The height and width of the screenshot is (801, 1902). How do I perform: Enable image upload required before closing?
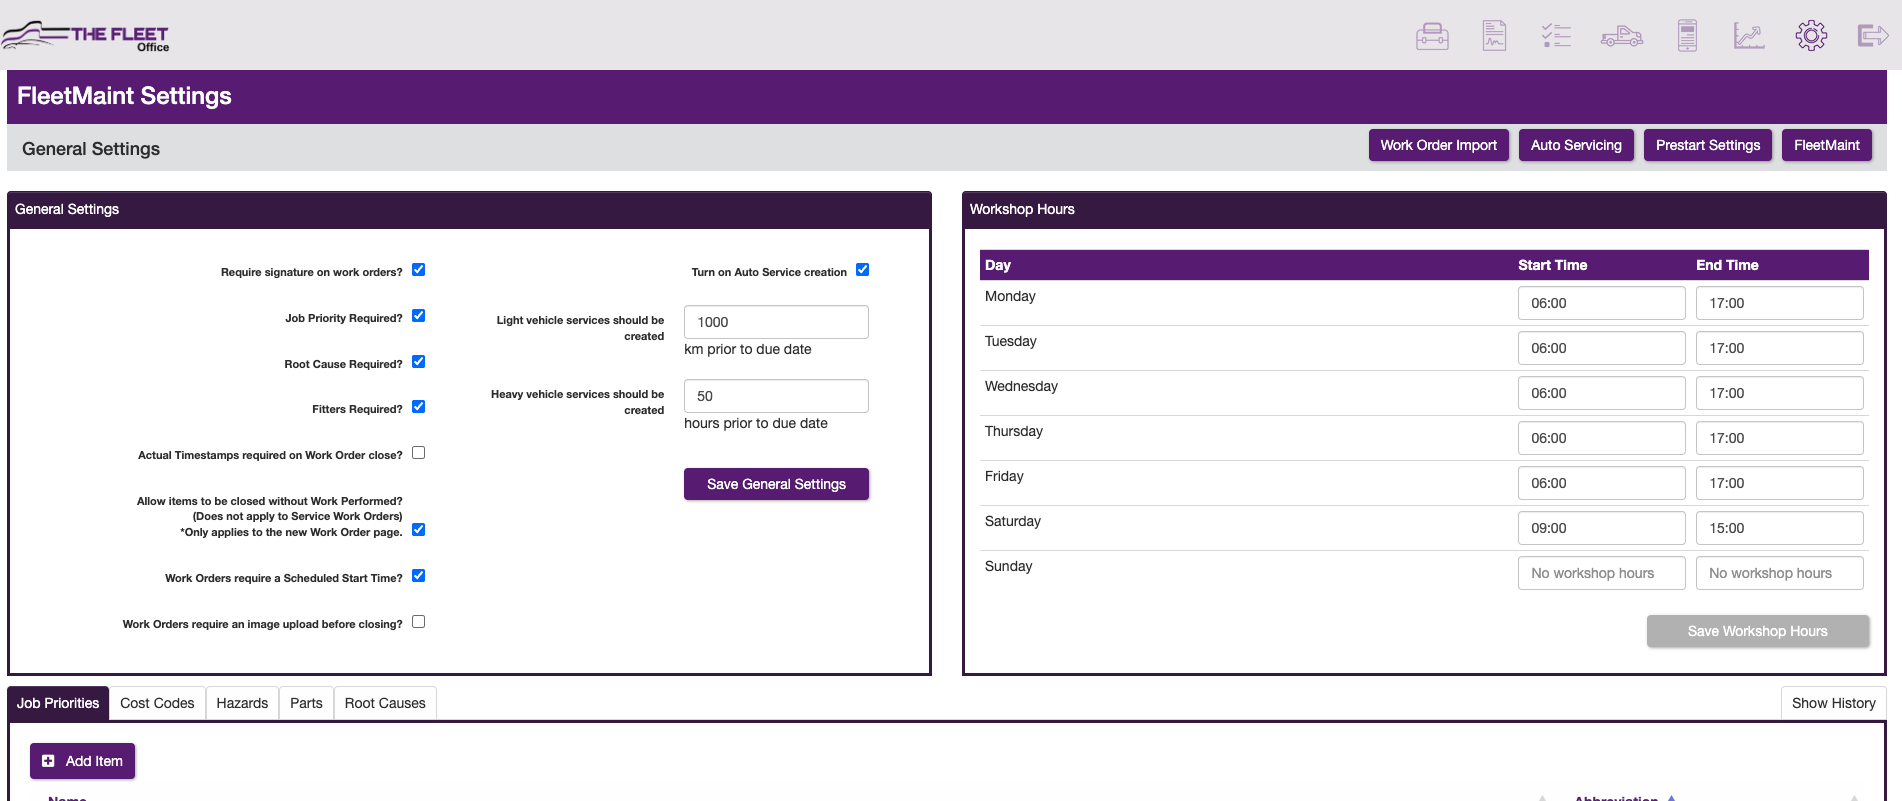(x=419, y=622)
